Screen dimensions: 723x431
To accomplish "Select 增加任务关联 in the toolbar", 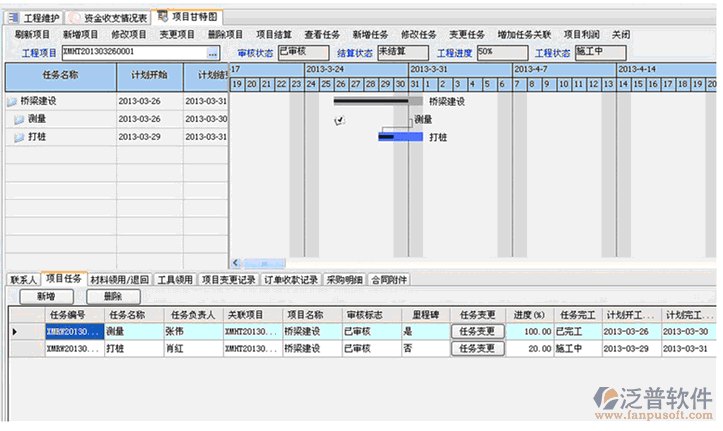I will coord(523,34).
